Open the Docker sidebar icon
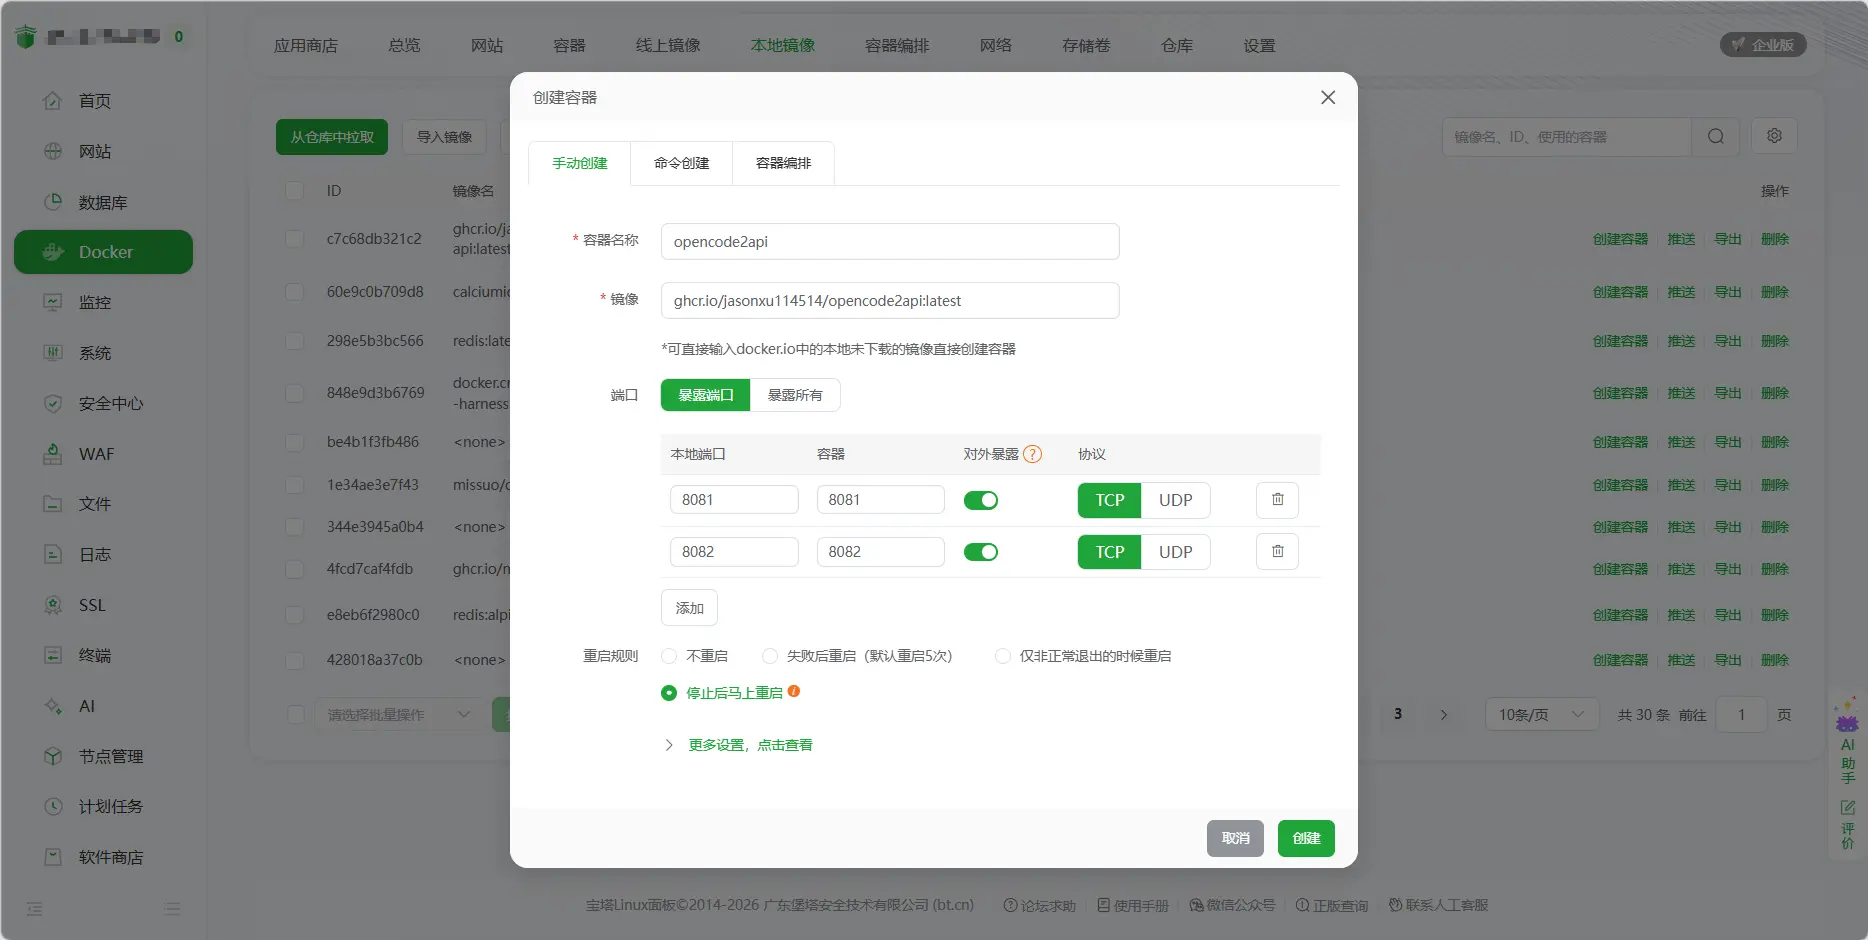The image size is (1868, 940). pyautogui.click(x=53, y=252)
